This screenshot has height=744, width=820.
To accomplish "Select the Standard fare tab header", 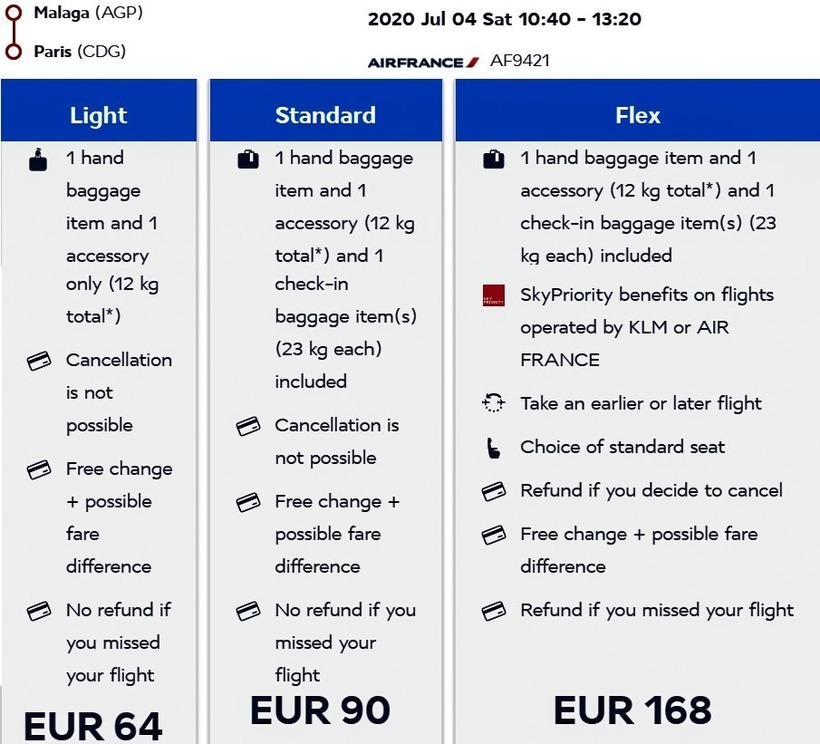I will coord(325,115).
